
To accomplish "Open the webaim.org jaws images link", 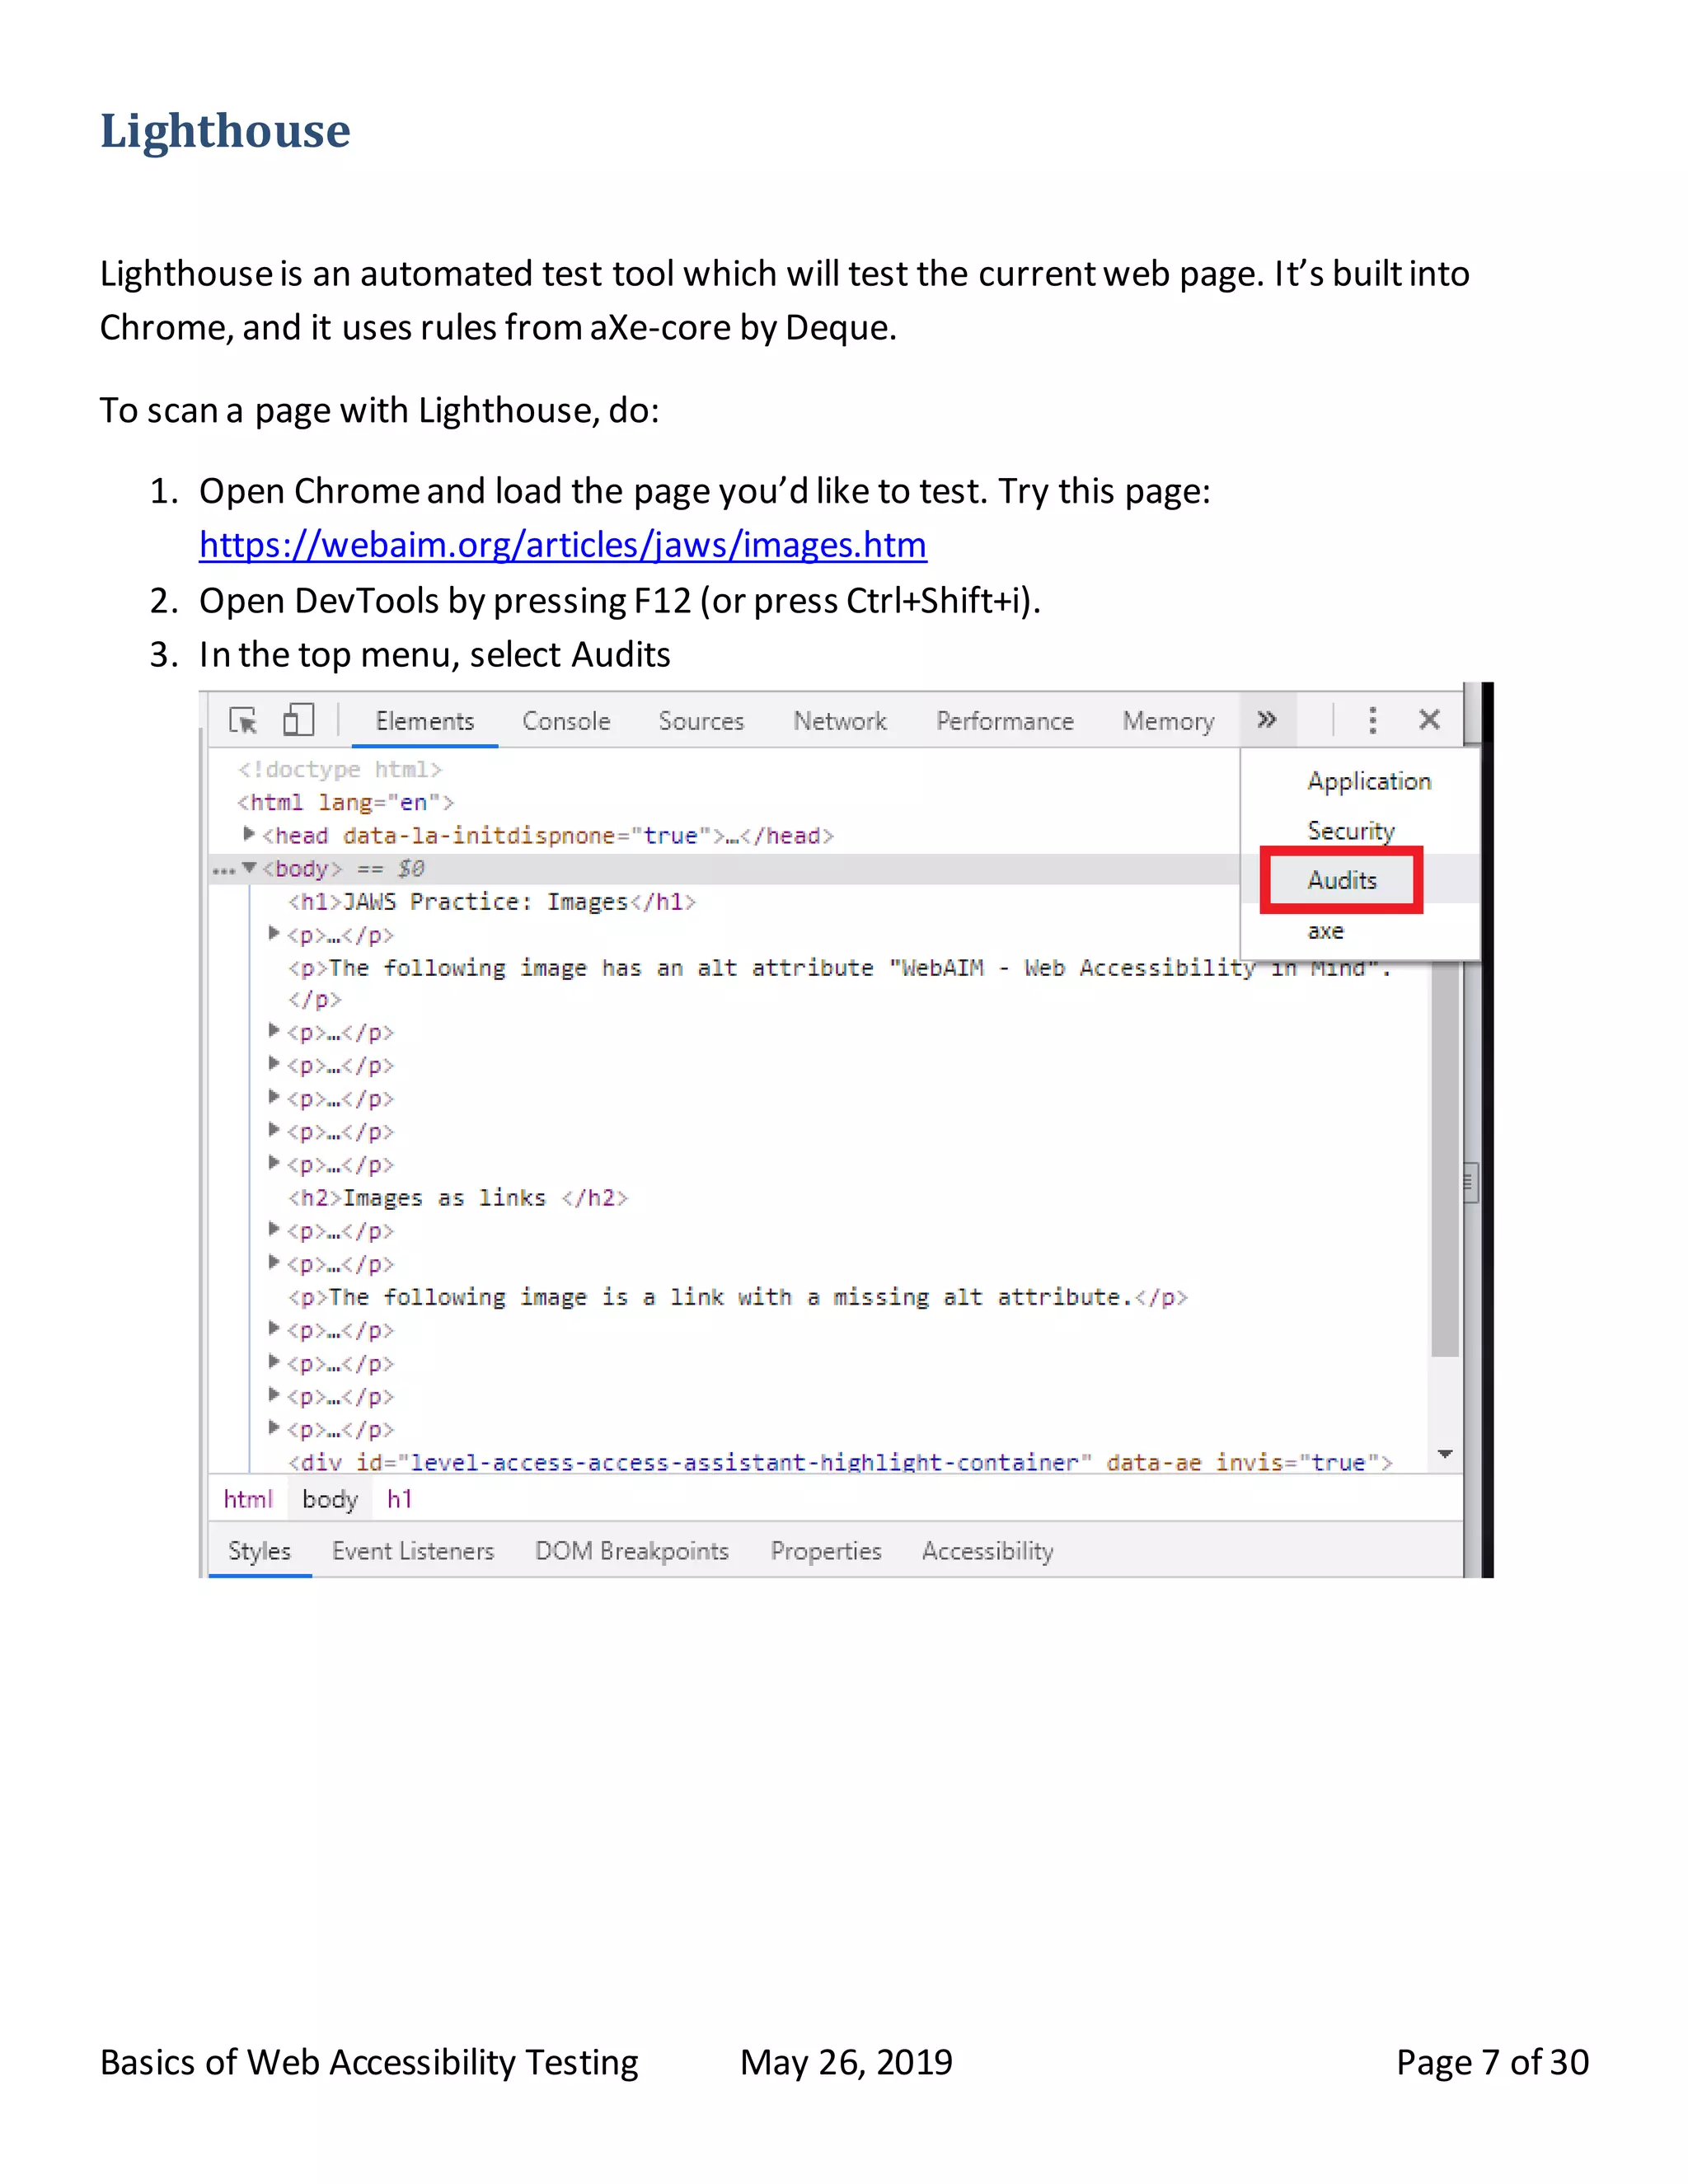I will pos(563,545).
